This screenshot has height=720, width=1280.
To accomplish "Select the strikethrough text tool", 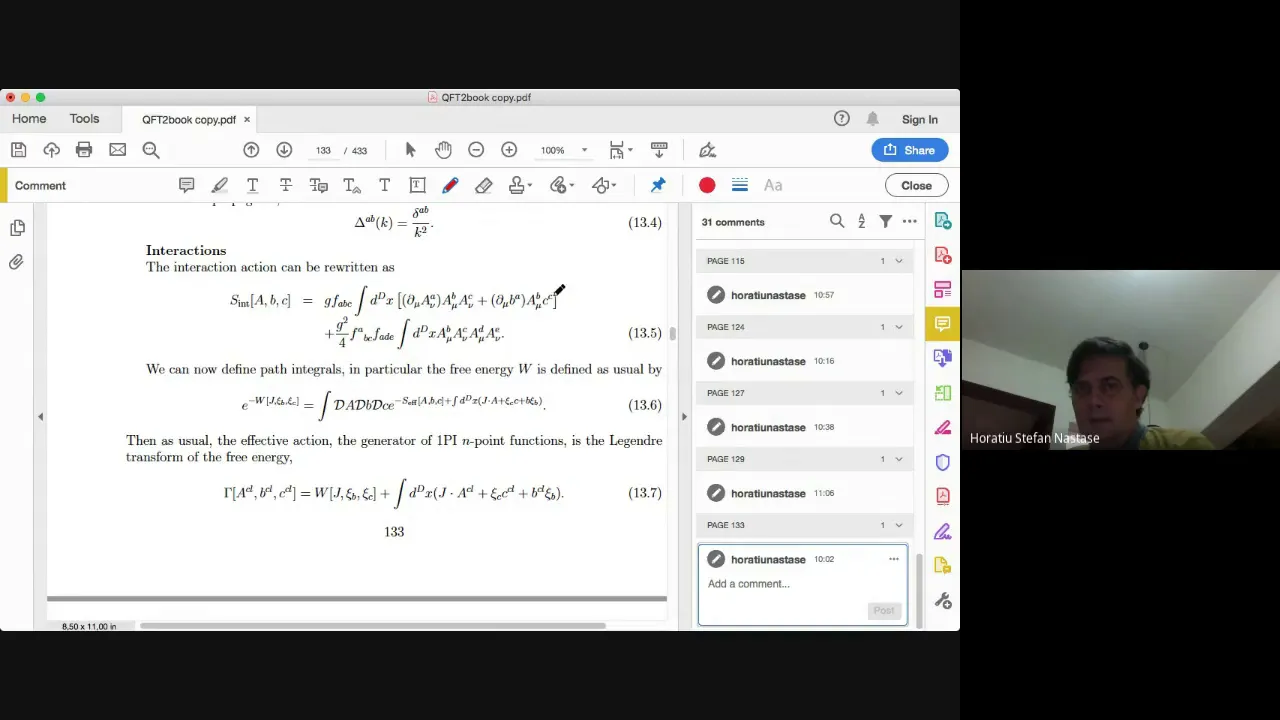I will 285,185.
